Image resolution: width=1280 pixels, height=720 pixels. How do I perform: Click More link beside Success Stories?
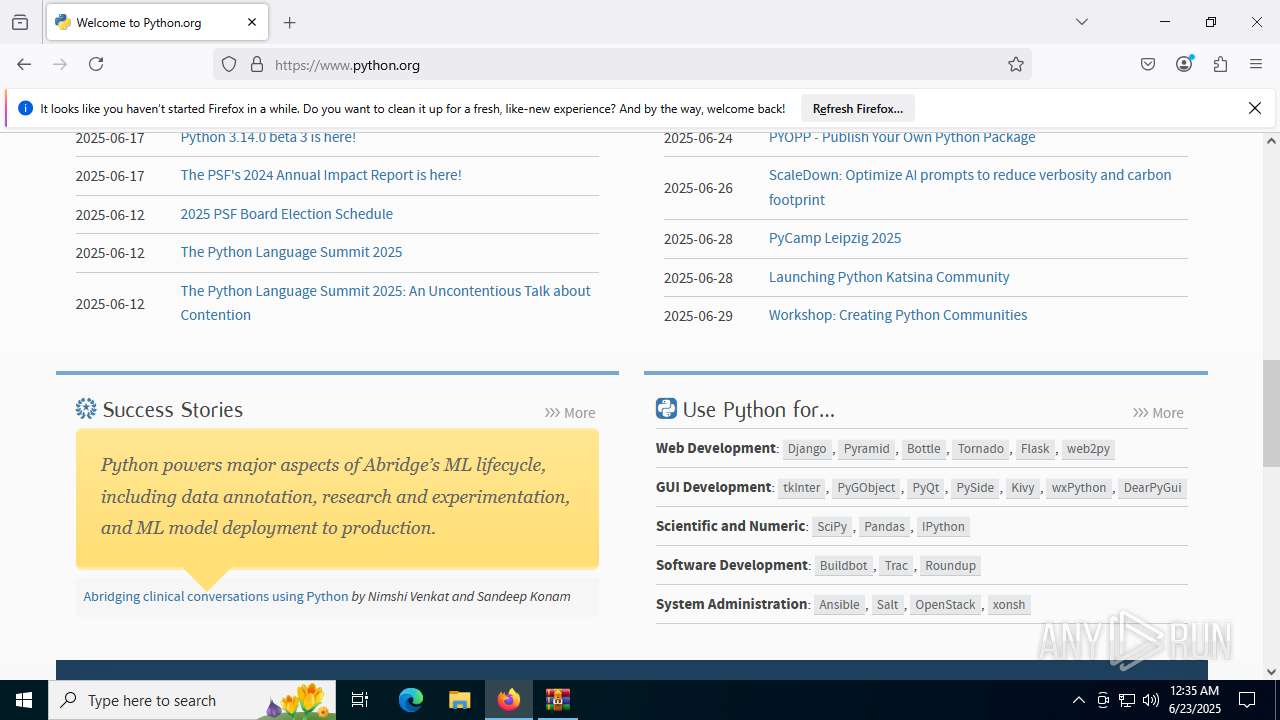tap(570, 413)
